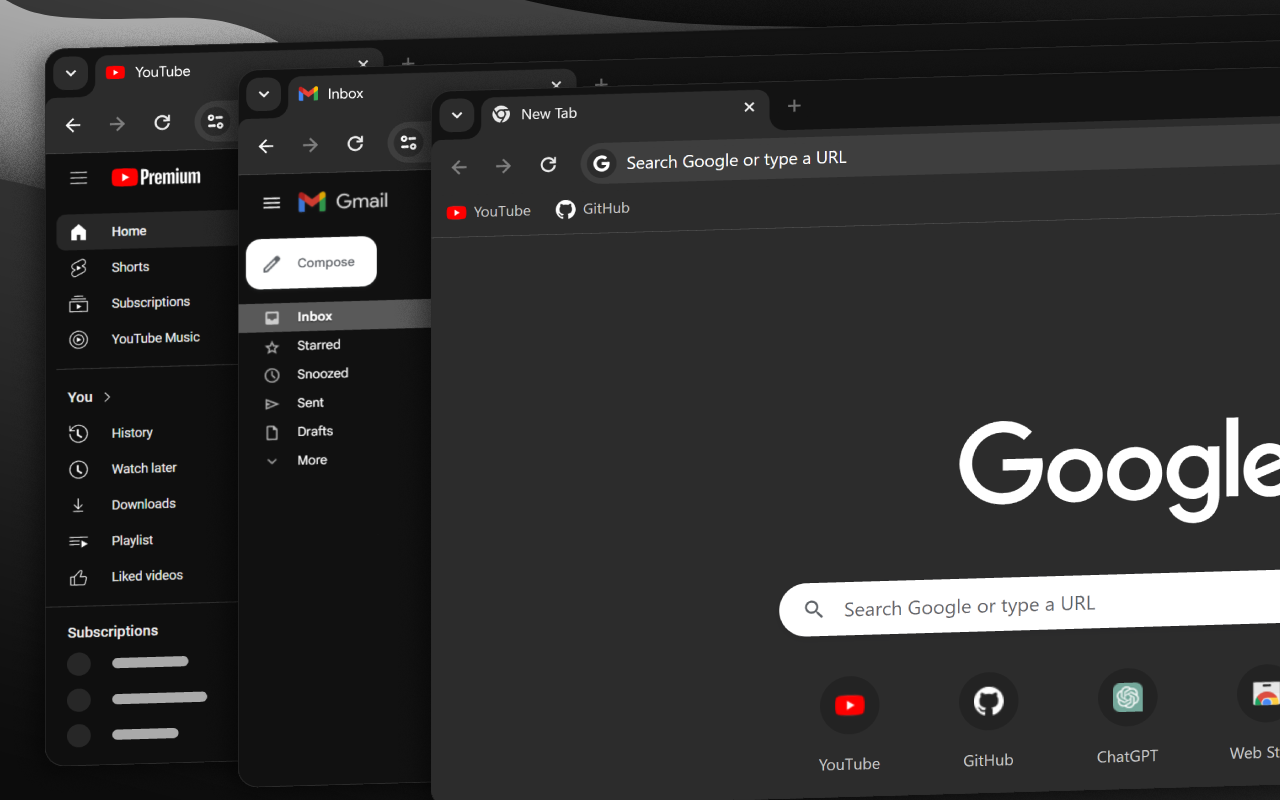Open the Starred folder in Gmail

pyautogui.click(x=318, y=345)
